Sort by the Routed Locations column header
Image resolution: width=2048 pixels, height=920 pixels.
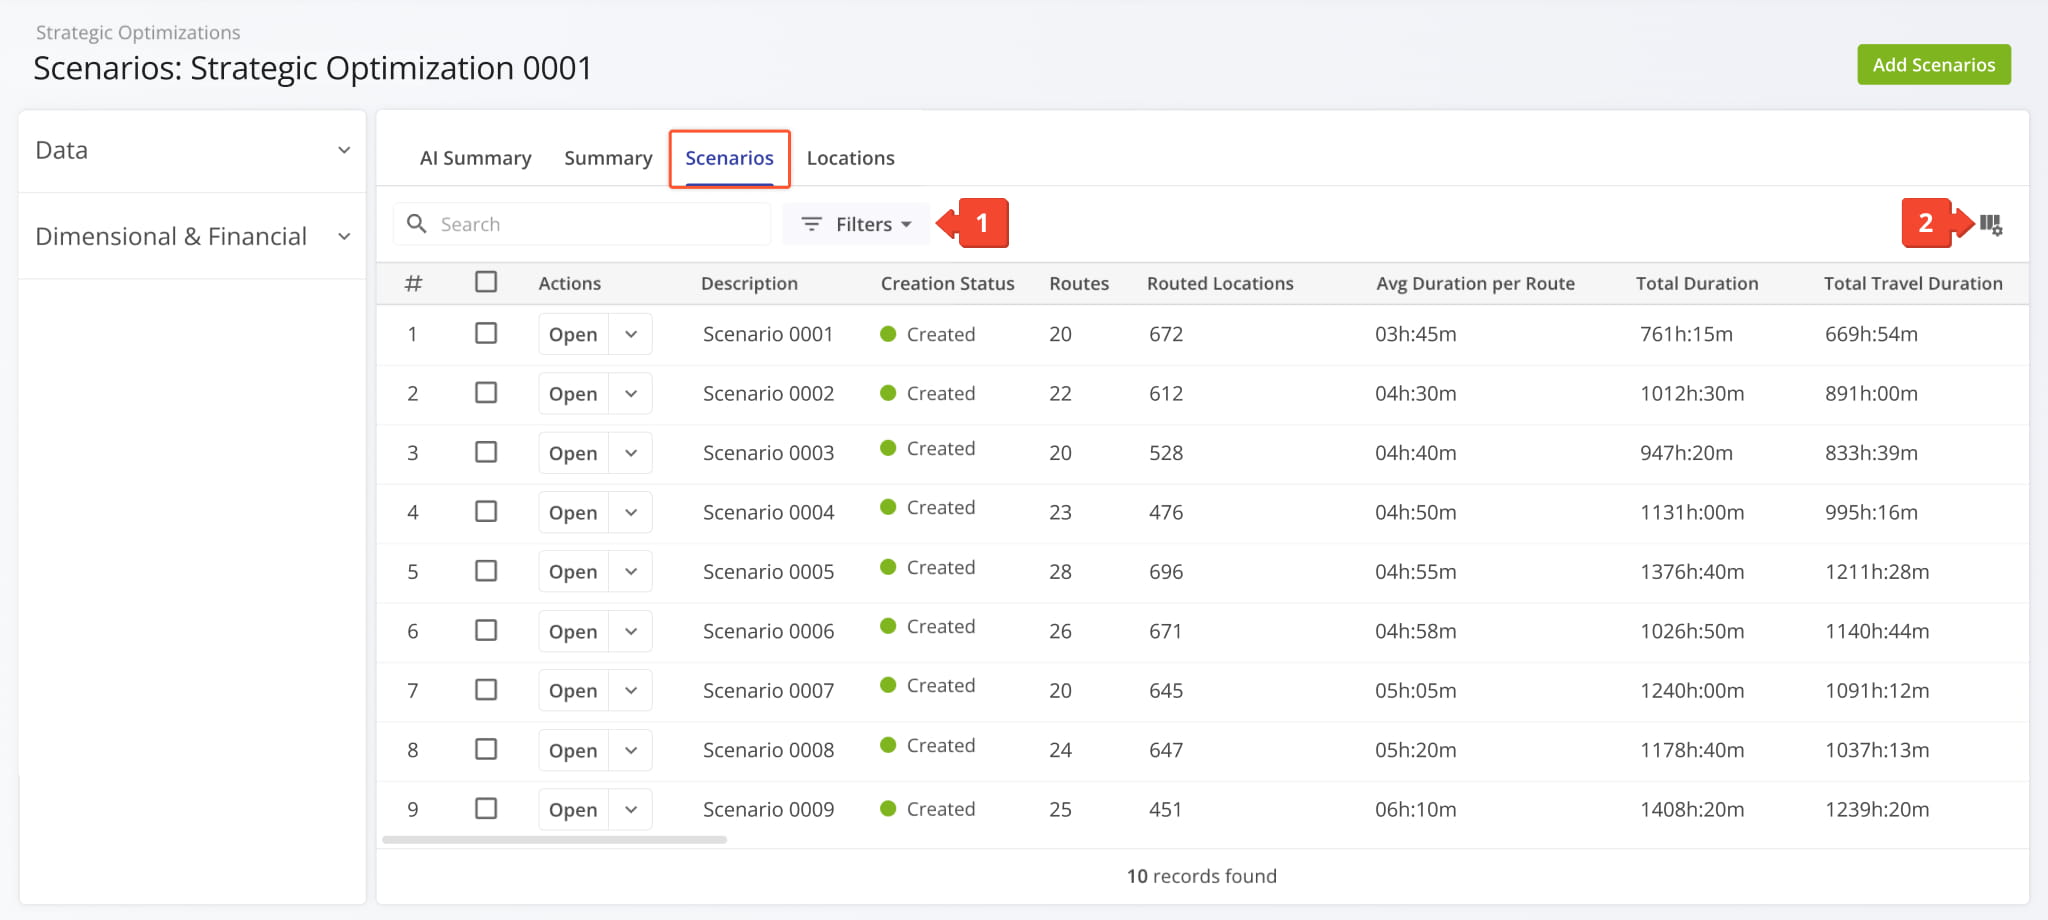pyautogui.click(x=1220, y=283)
